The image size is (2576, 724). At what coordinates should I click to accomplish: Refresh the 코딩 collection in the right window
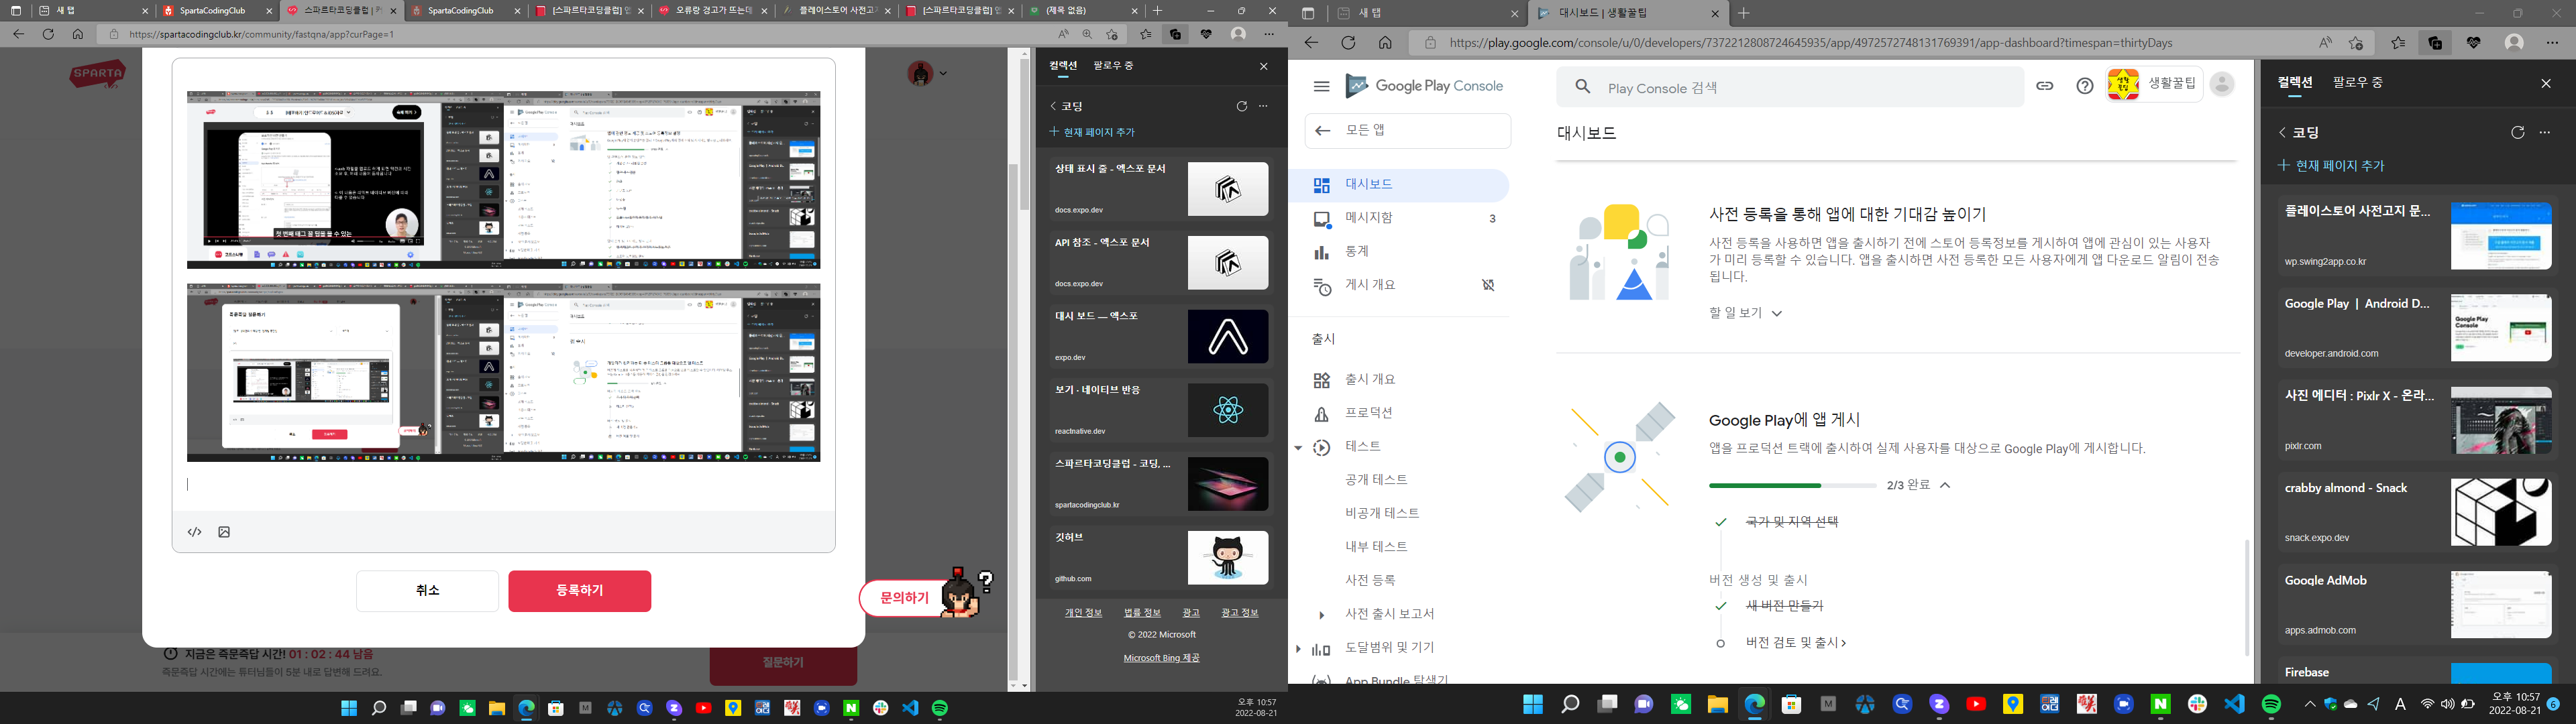pos(2518,132)
